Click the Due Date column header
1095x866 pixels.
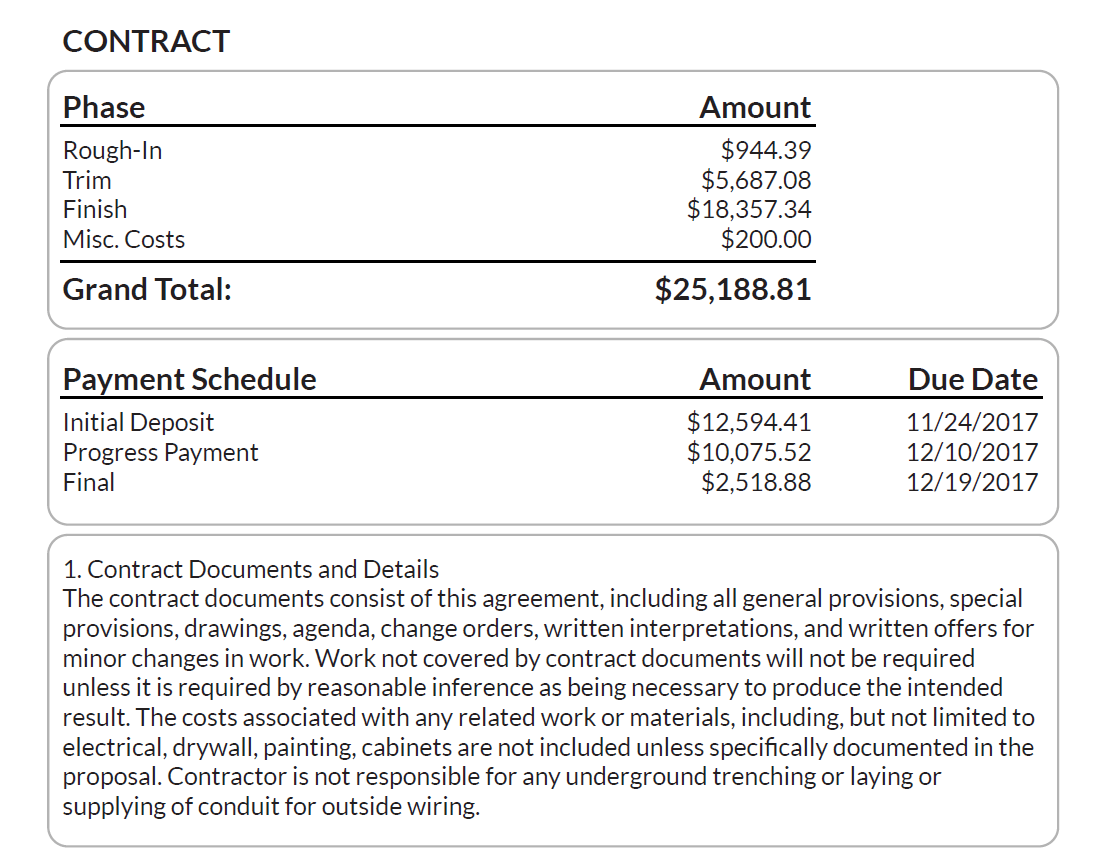point(973,380)
